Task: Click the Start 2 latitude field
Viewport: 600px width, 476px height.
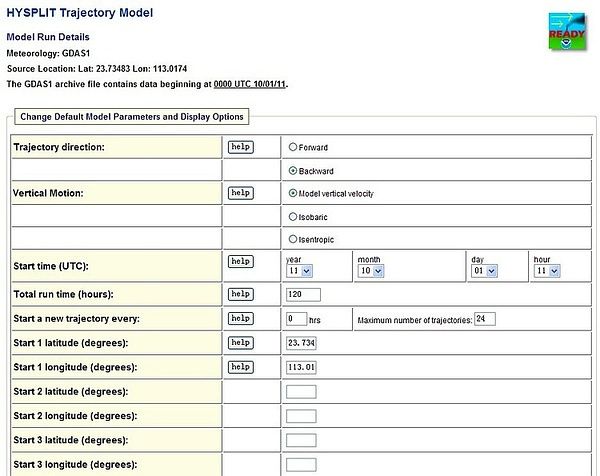Action: (x=301, y=392)
